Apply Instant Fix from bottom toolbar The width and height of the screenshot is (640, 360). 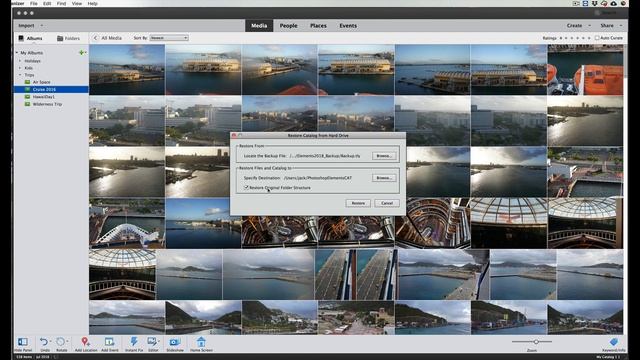134,342
